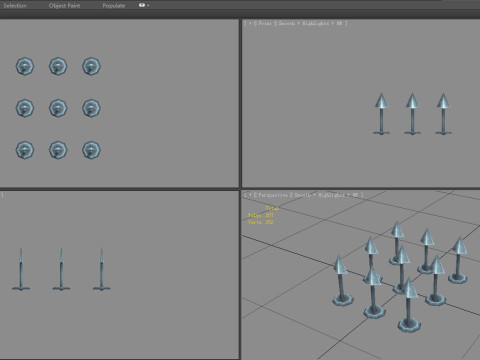Open the Selection ribbon tab

coord(15,5)
